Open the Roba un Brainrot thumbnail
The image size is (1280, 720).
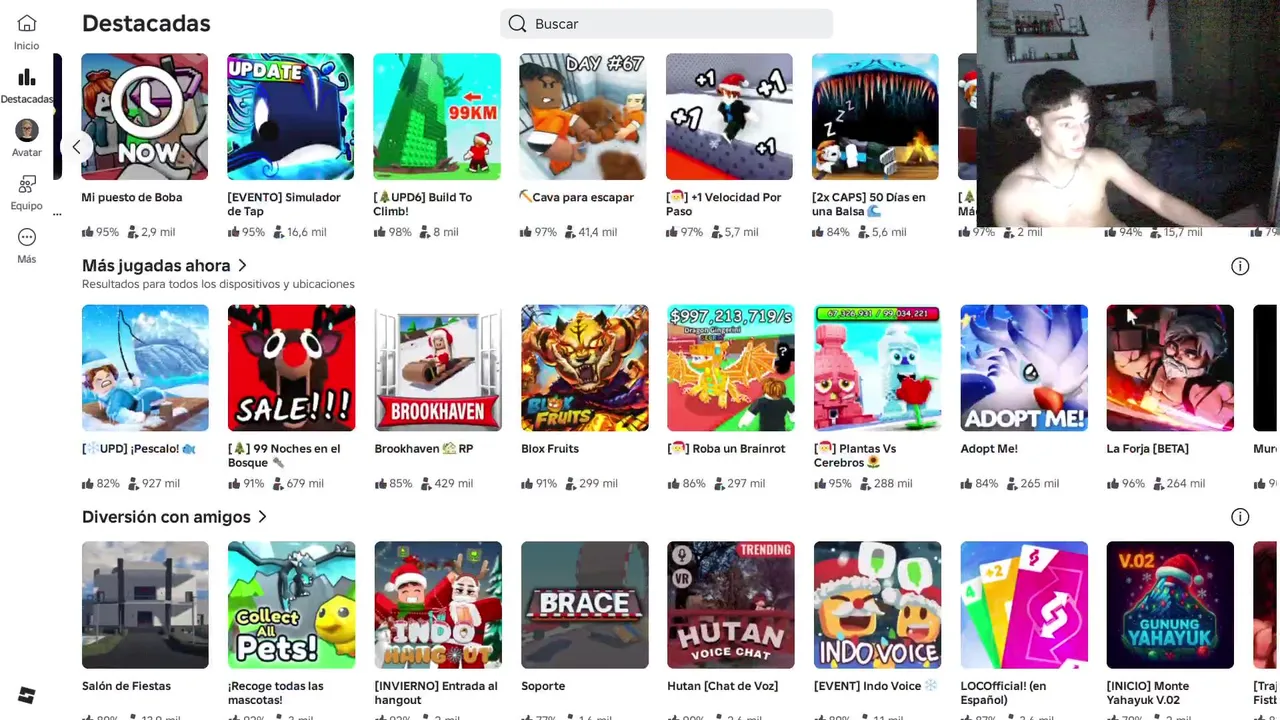click(731, 368)
